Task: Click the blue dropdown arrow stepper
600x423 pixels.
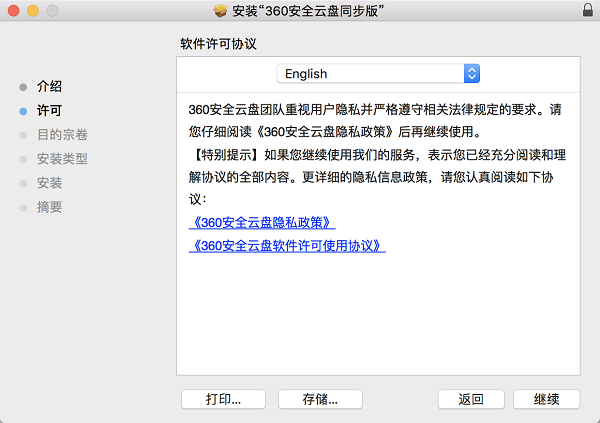Action: [x=472, y=73]
